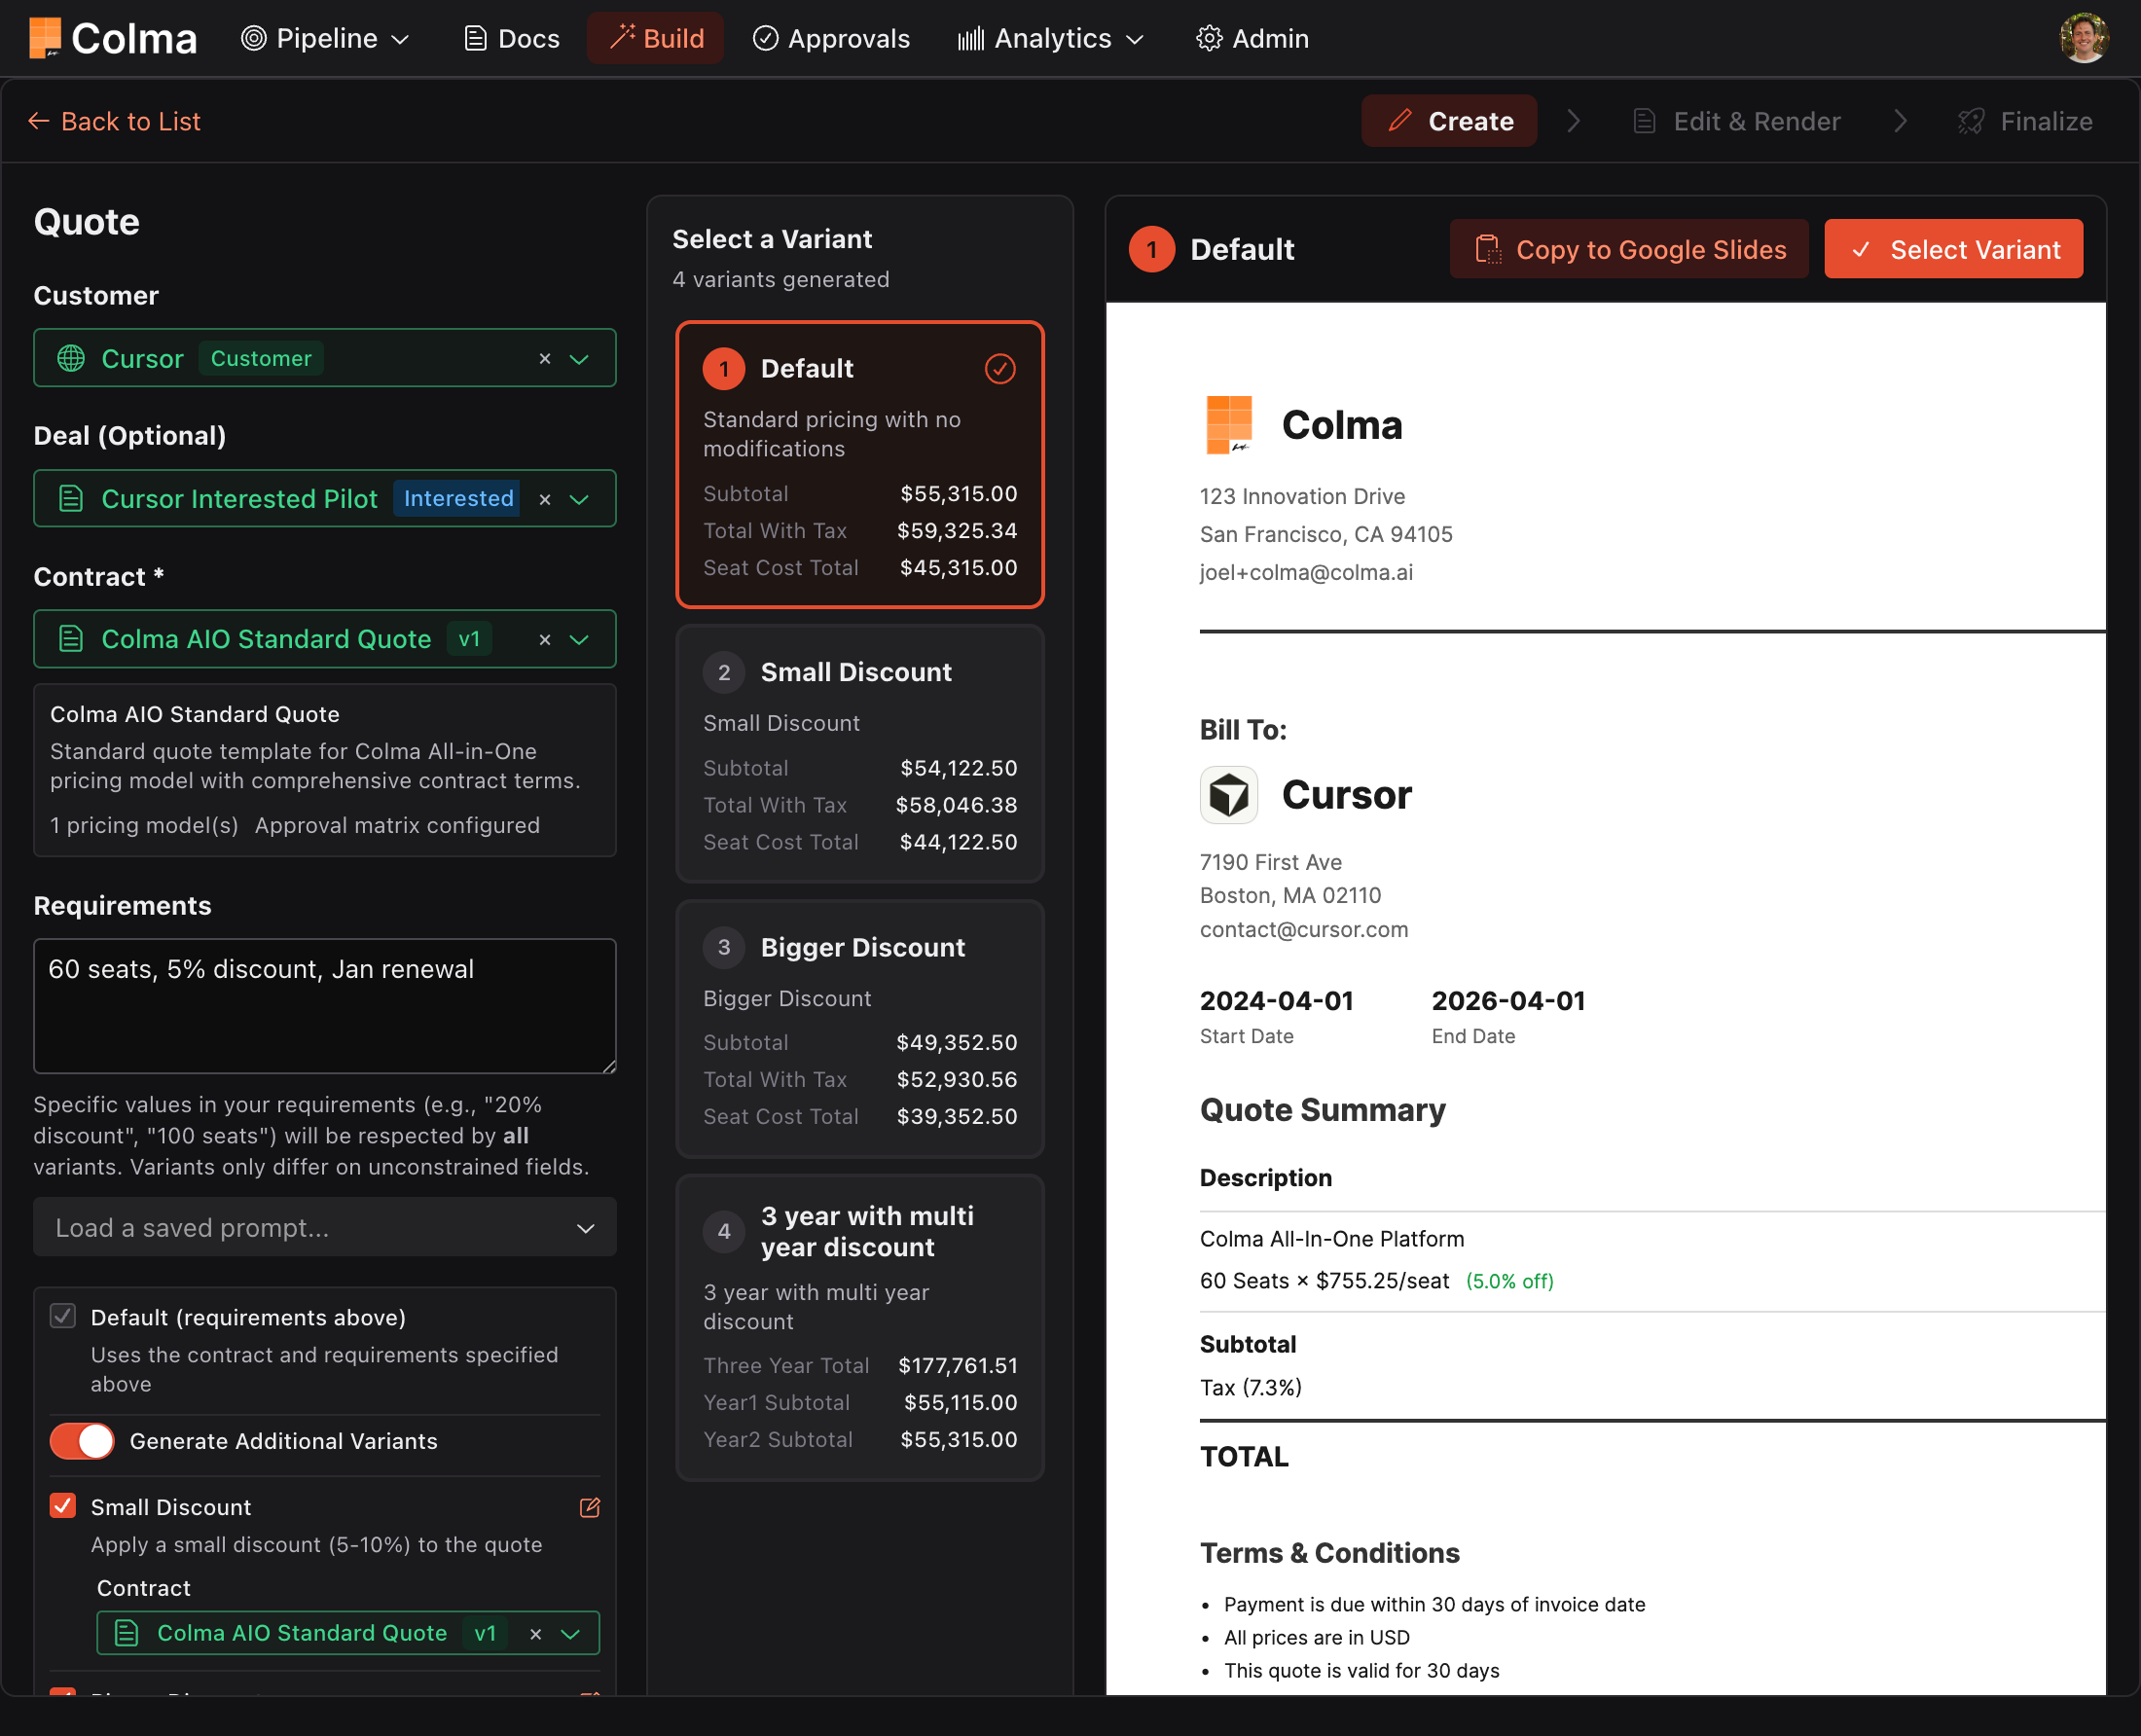Viewport: 2141px width, 1736px height.
Task: Open the Pipeline menu
Action: (x=325, y=38)
